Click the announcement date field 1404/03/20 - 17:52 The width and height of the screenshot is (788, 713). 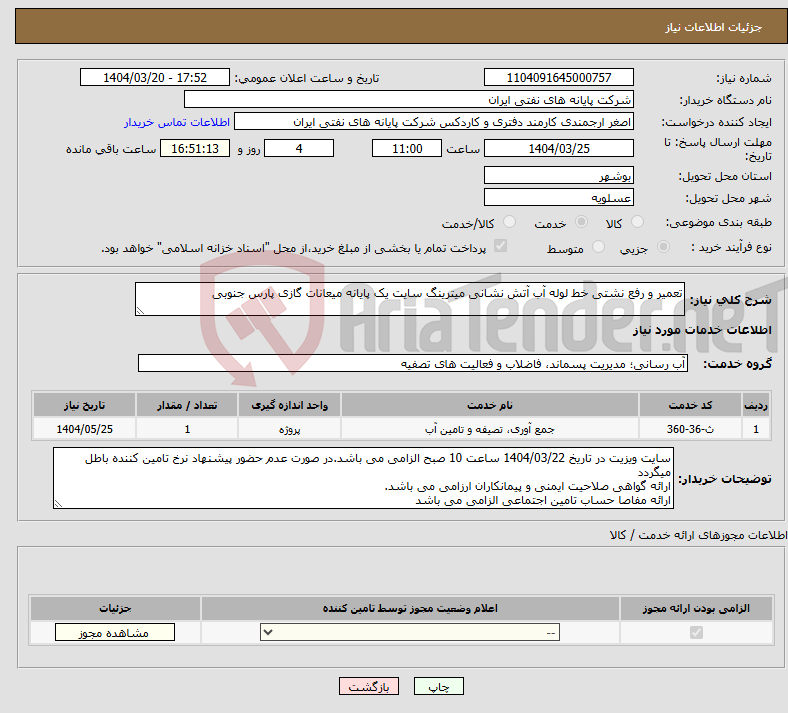click(155, 77)
